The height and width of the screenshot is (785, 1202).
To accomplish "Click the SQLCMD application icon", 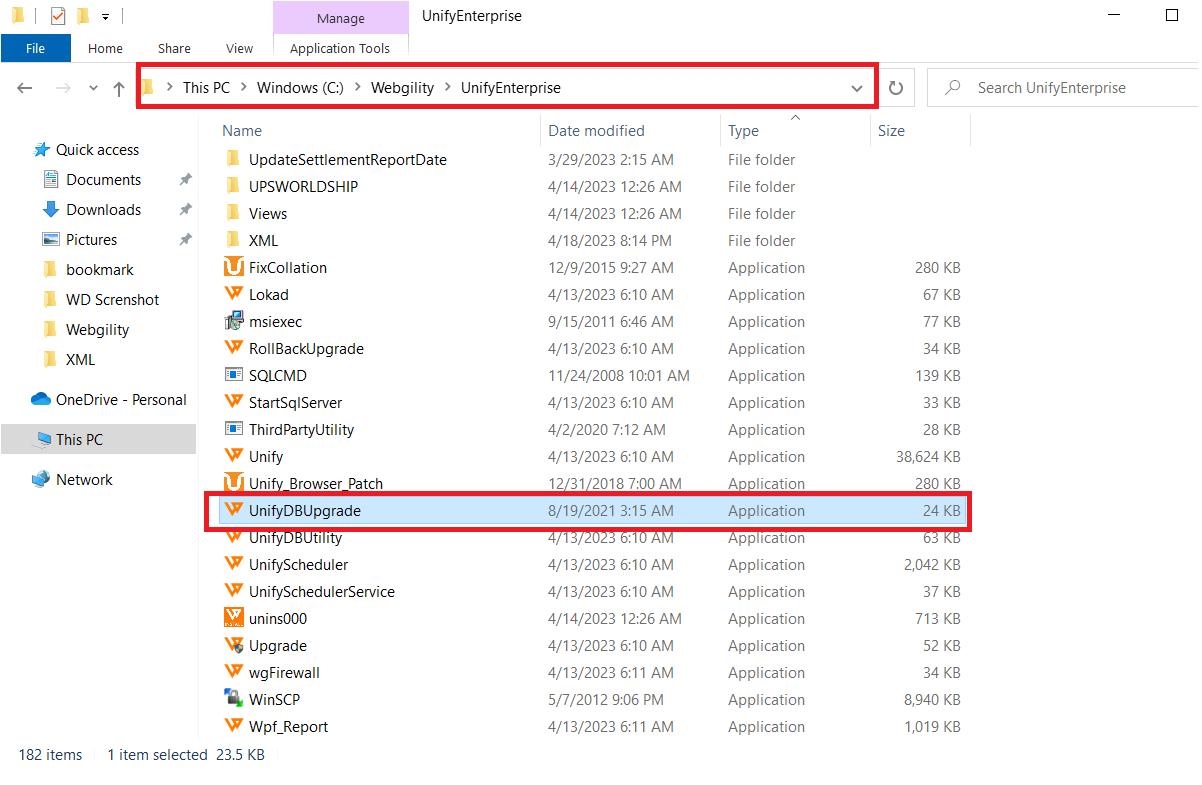I will point(233,375).
